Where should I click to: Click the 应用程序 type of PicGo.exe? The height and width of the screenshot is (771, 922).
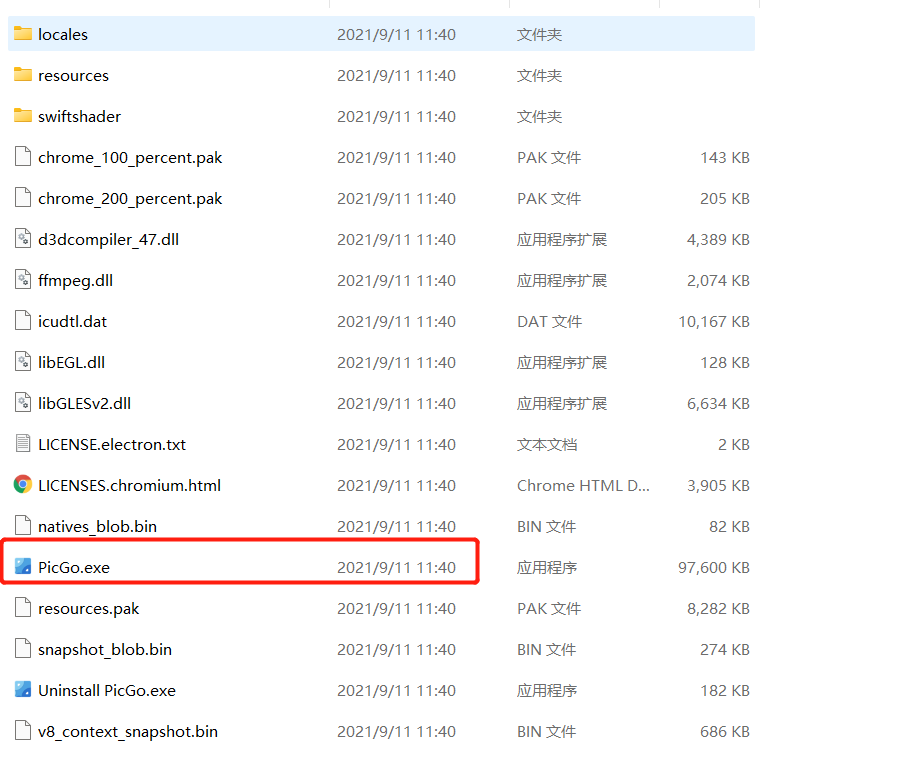click(x=547, y=568)
